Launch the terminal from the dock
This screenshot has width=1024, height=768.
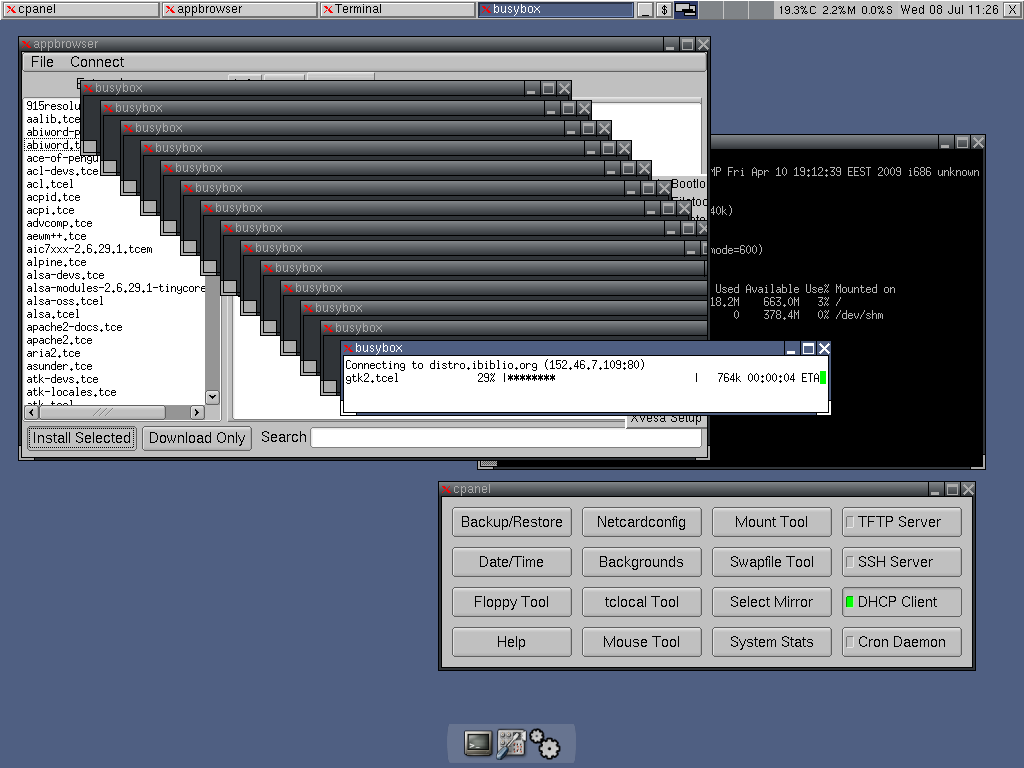pos(478,743)
